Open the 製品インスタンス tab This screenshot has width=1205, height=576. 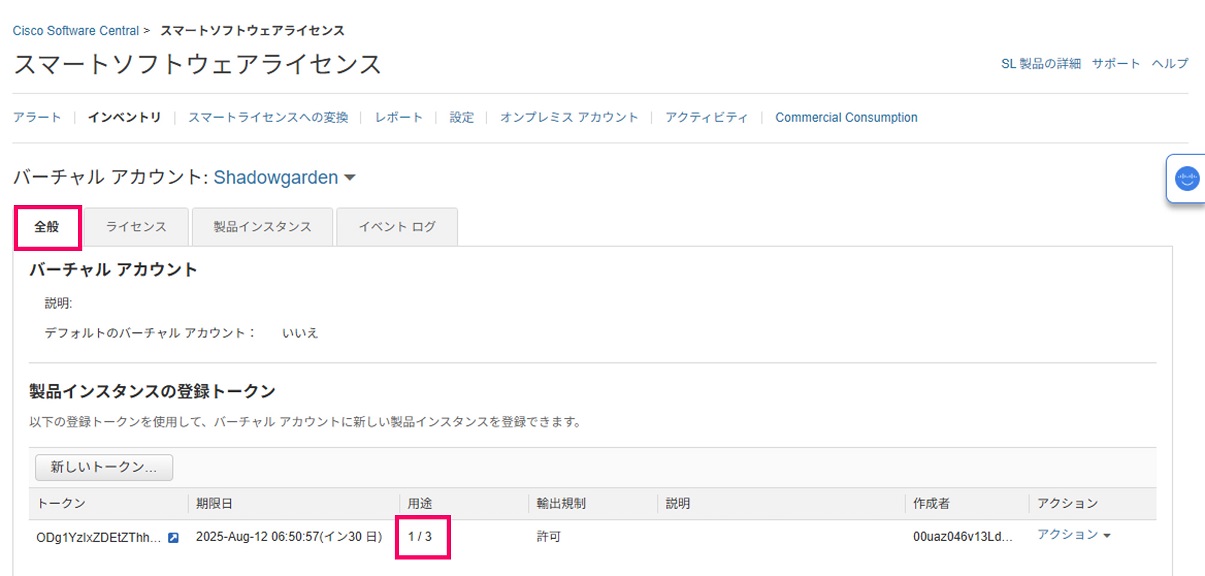pyautogui.click(x=262, y=227)
